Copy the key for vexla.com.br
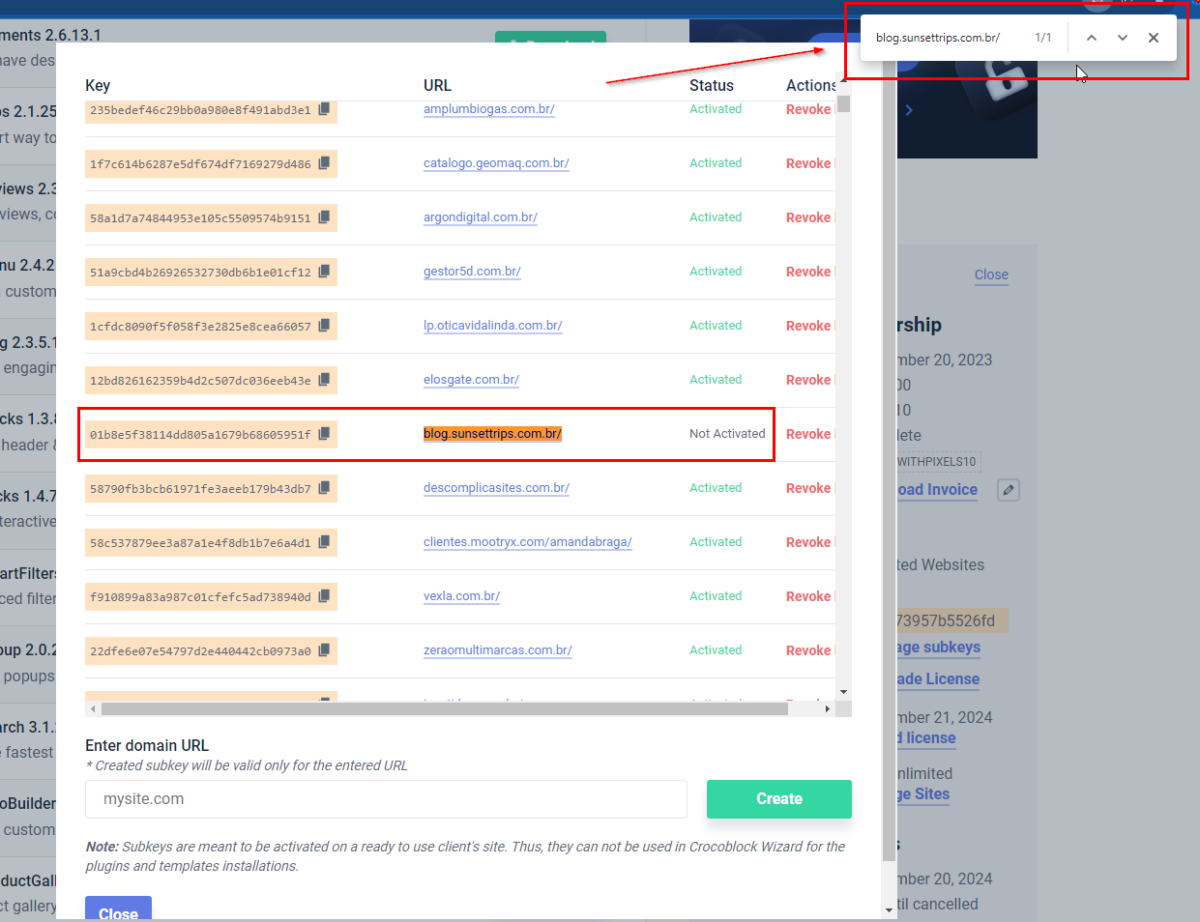This screenshot has width=1200, height=922. pyautogui.click(x=324, y=596)
